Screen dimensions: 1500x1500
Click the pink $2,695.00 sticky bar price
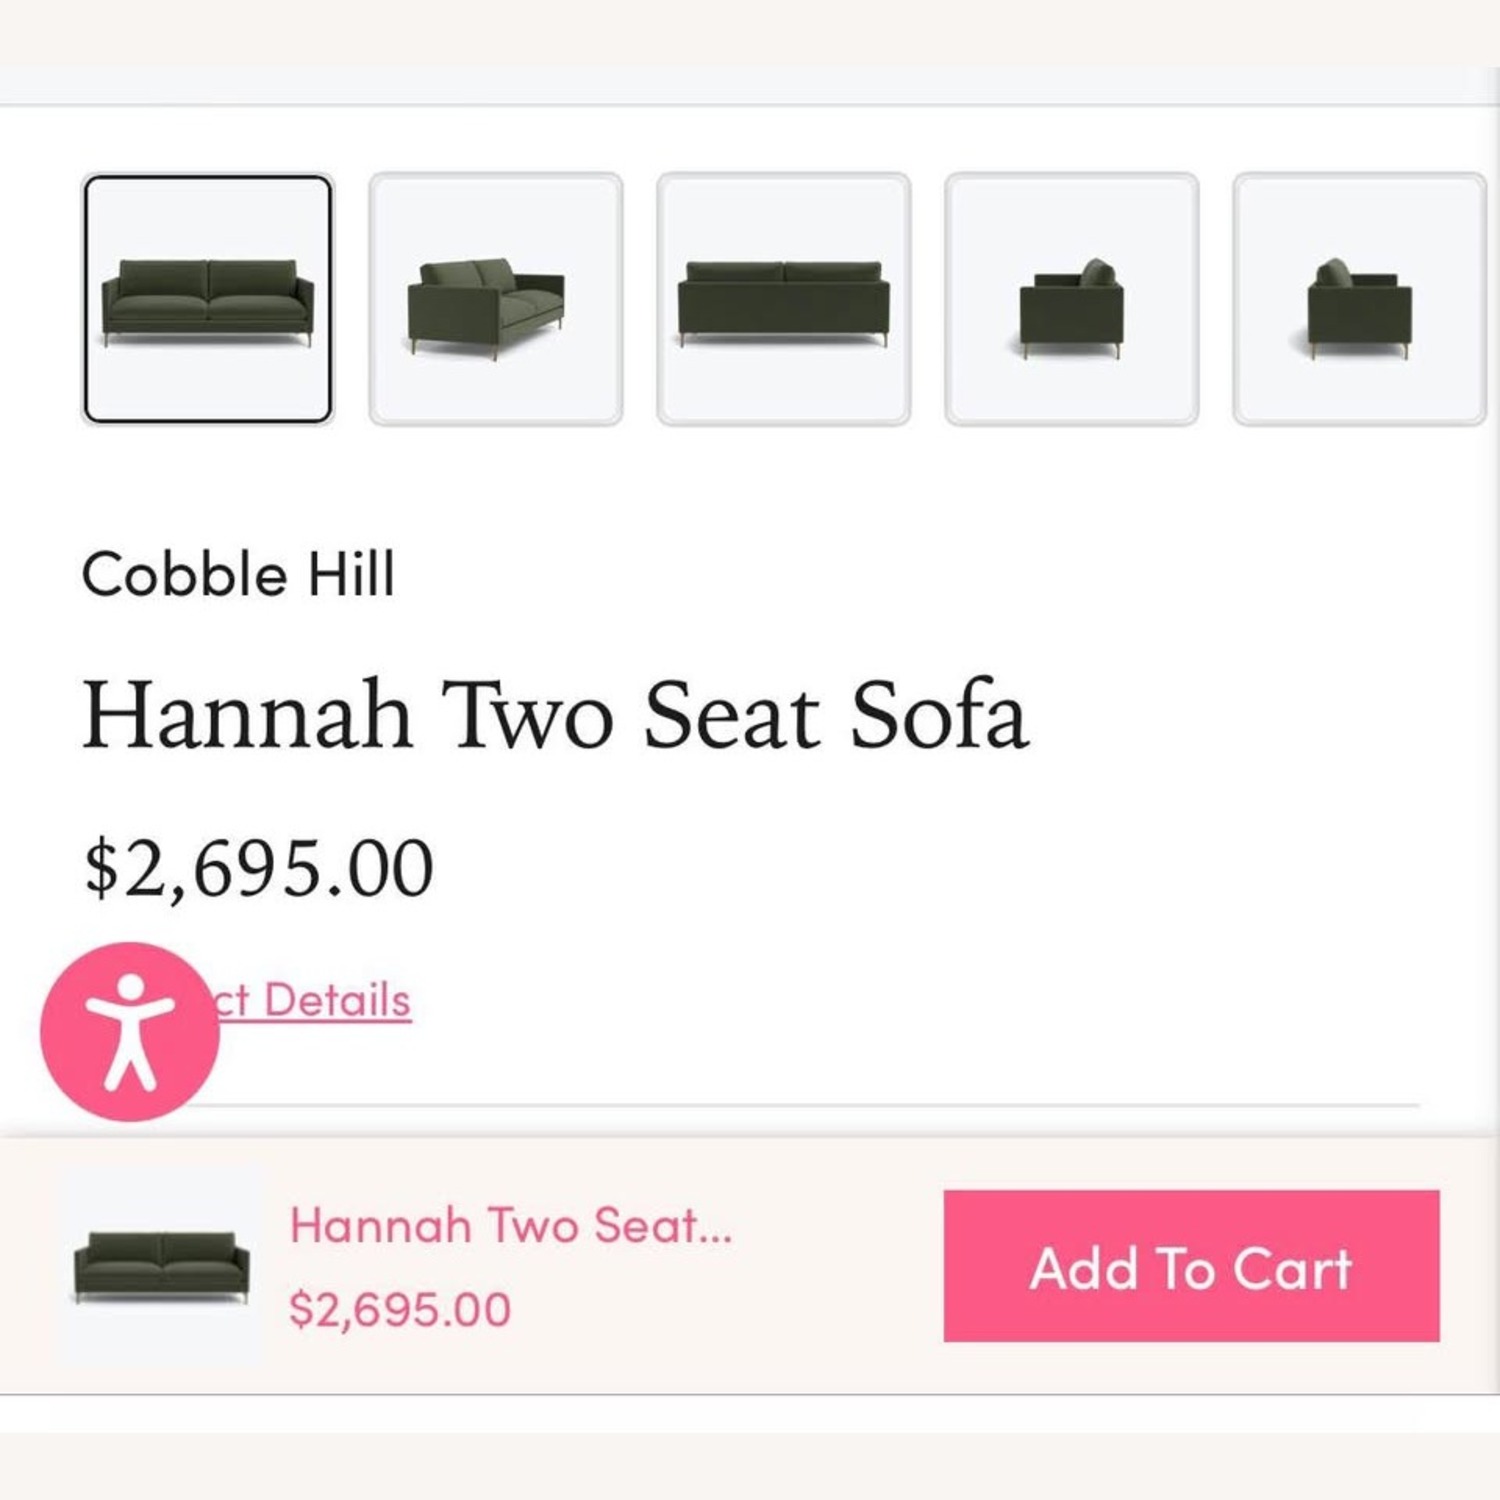click(x=400, y=1309)
